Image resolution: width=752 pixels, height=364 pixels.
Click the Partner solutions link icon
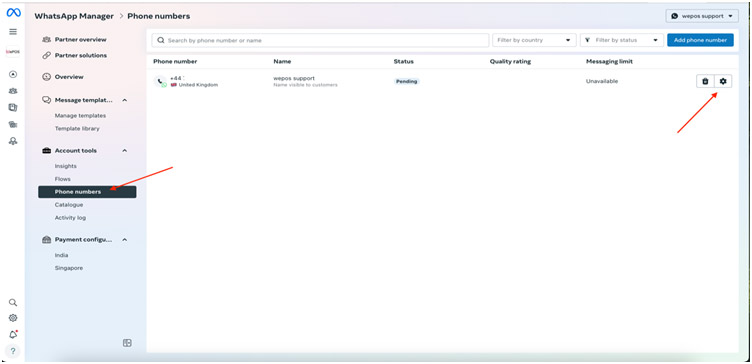[47, 55]
